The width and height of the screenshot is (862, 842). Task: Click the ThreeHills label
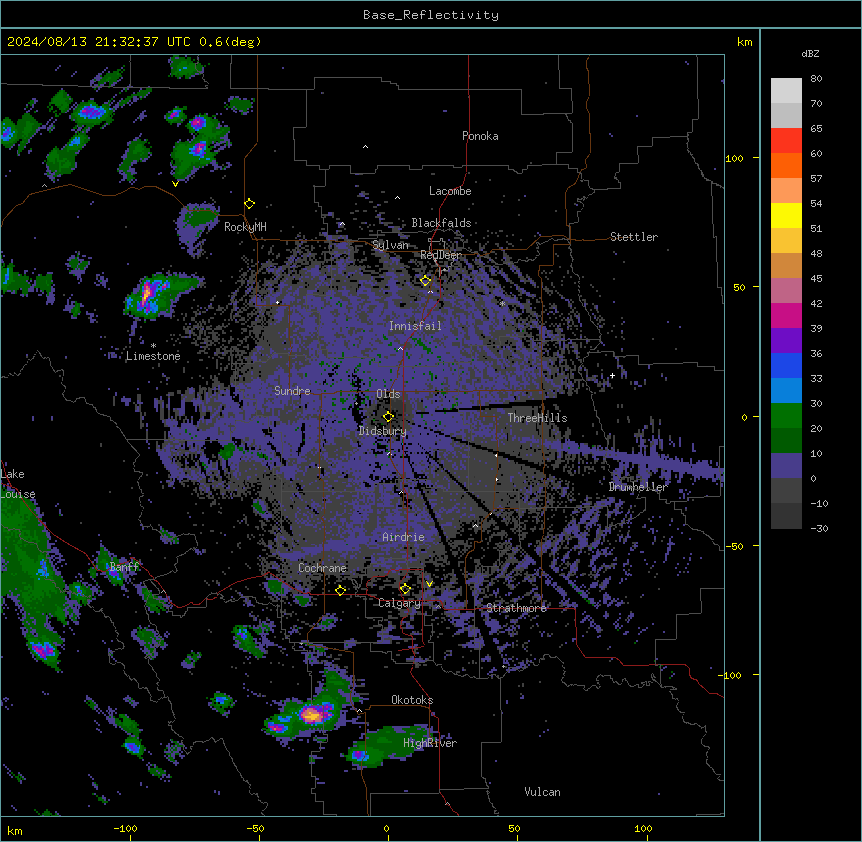(x=537, y=418)
